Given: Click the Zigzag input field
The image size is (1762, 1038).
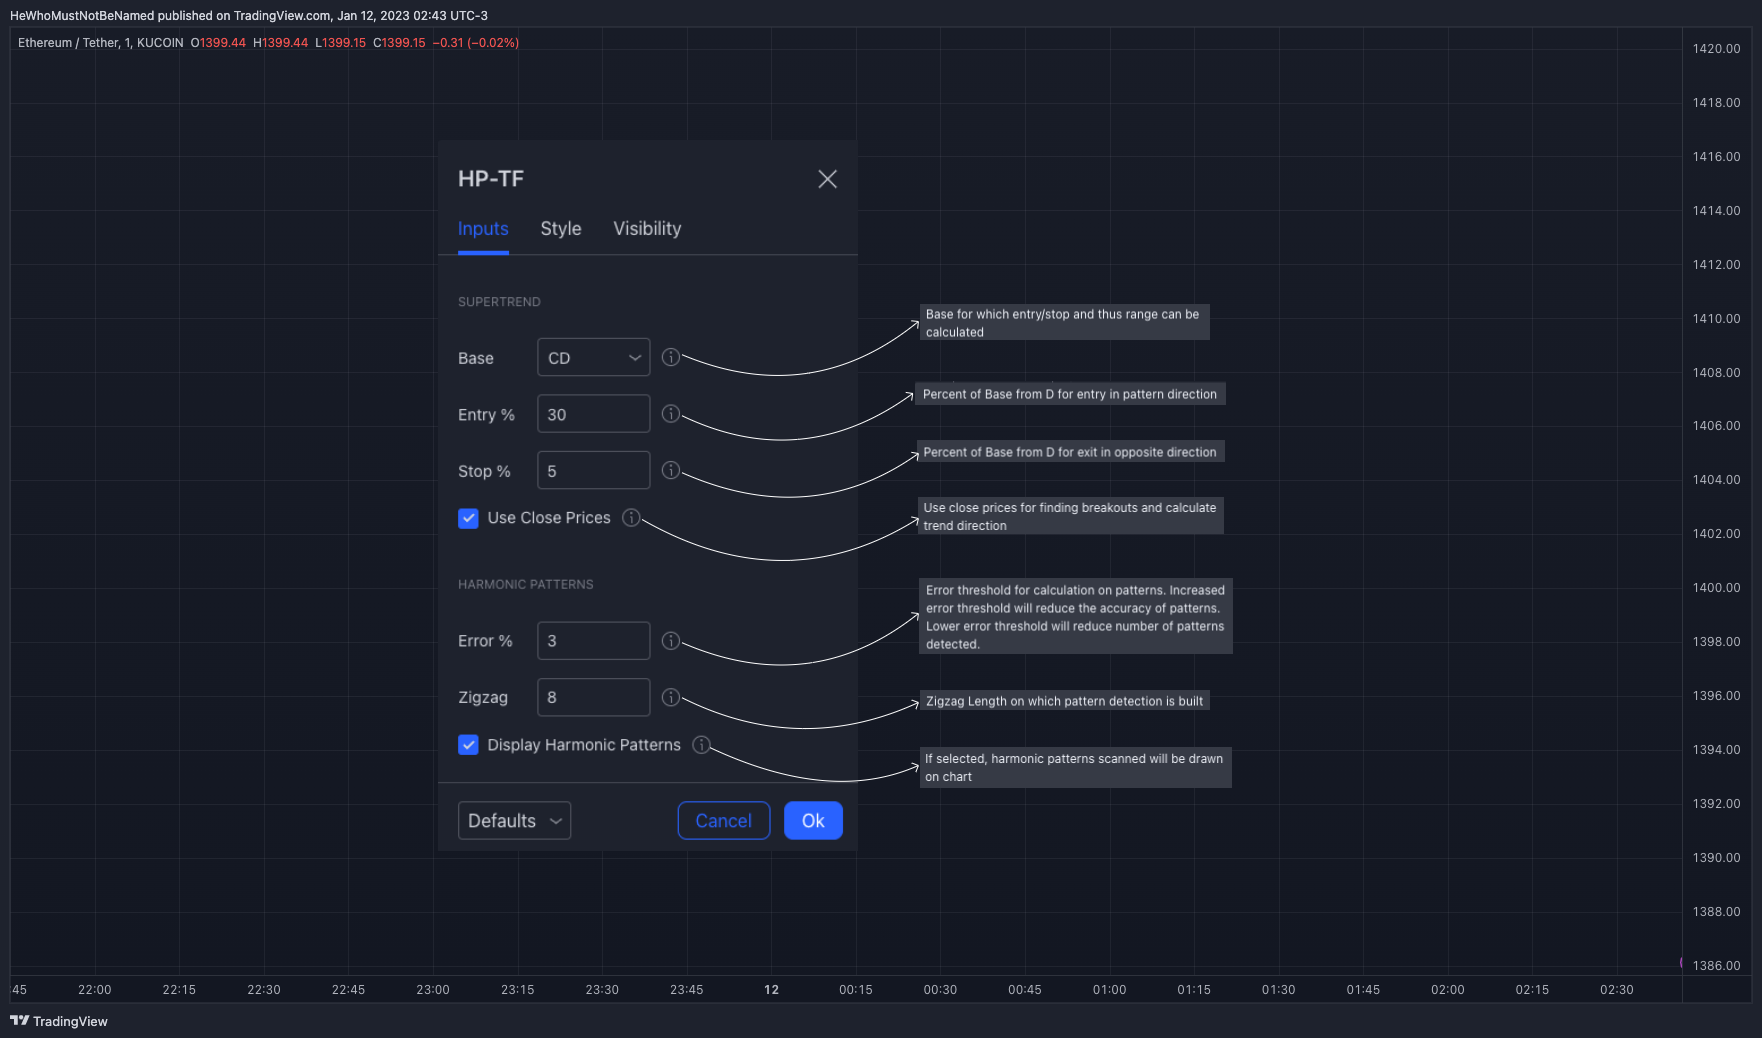Looking at the screenshot, I should click(594, 697).
